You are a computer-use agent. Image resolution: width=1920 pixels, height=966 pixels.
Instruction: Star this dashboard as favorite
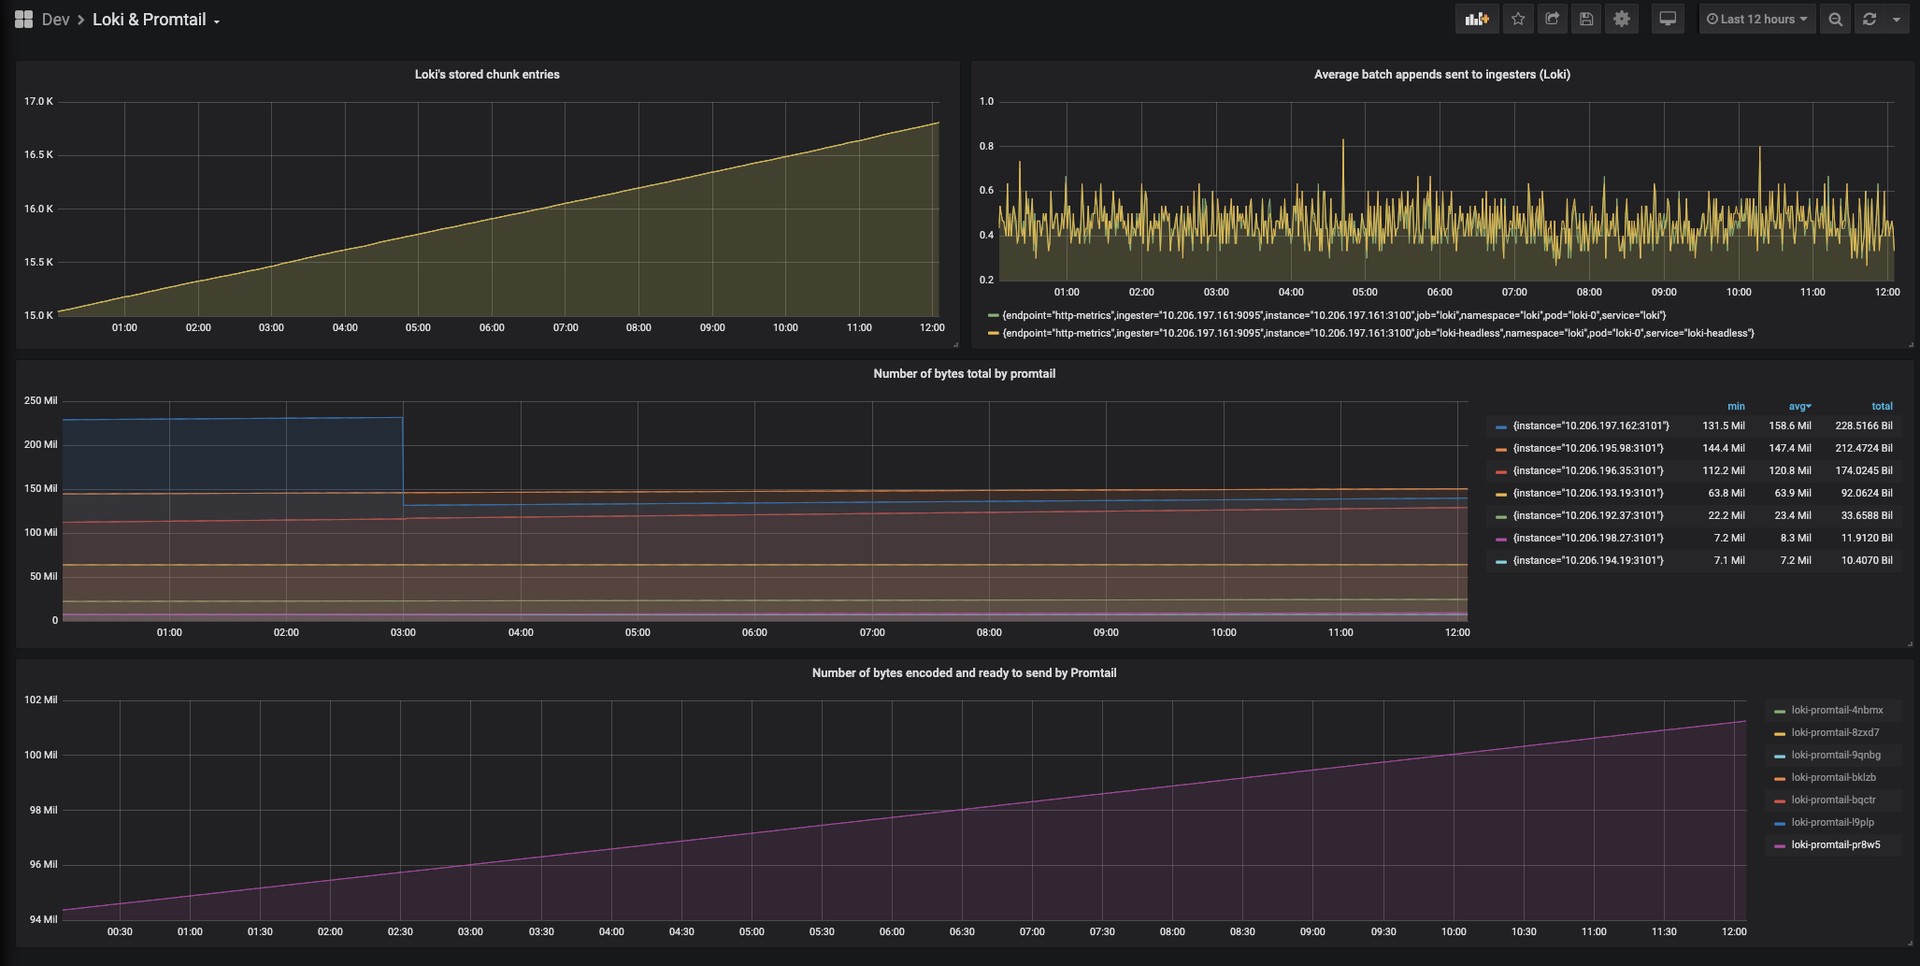[1518, 19]
